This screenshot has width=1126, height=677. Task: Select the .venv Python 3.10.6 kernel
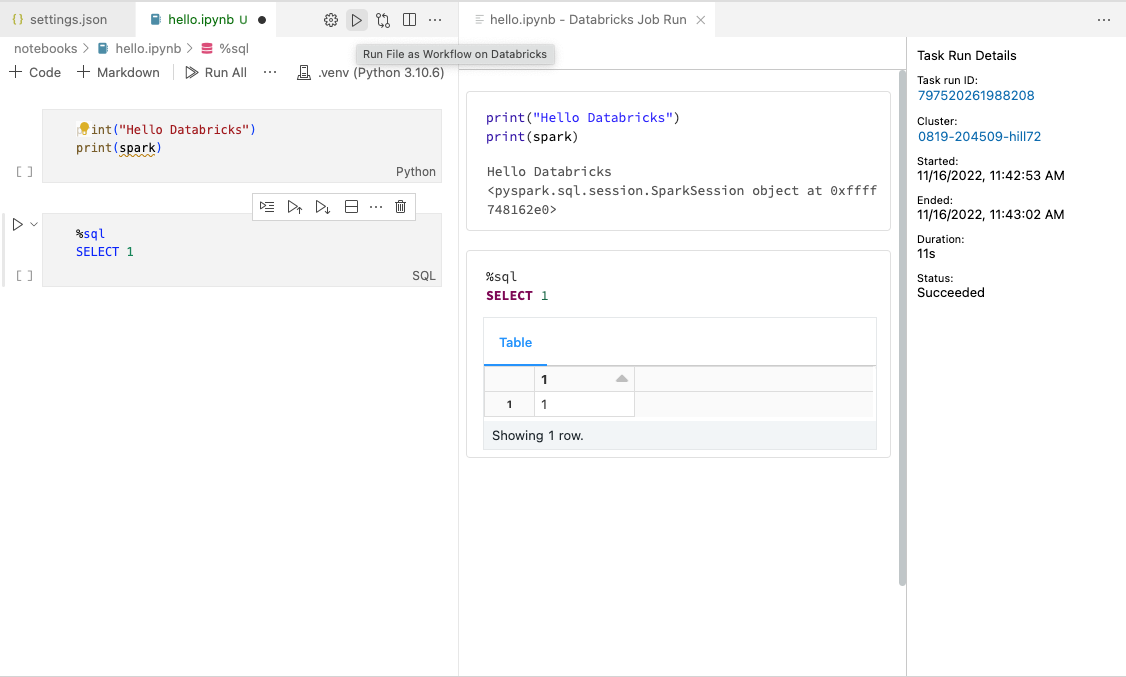(x=371, y=73)
